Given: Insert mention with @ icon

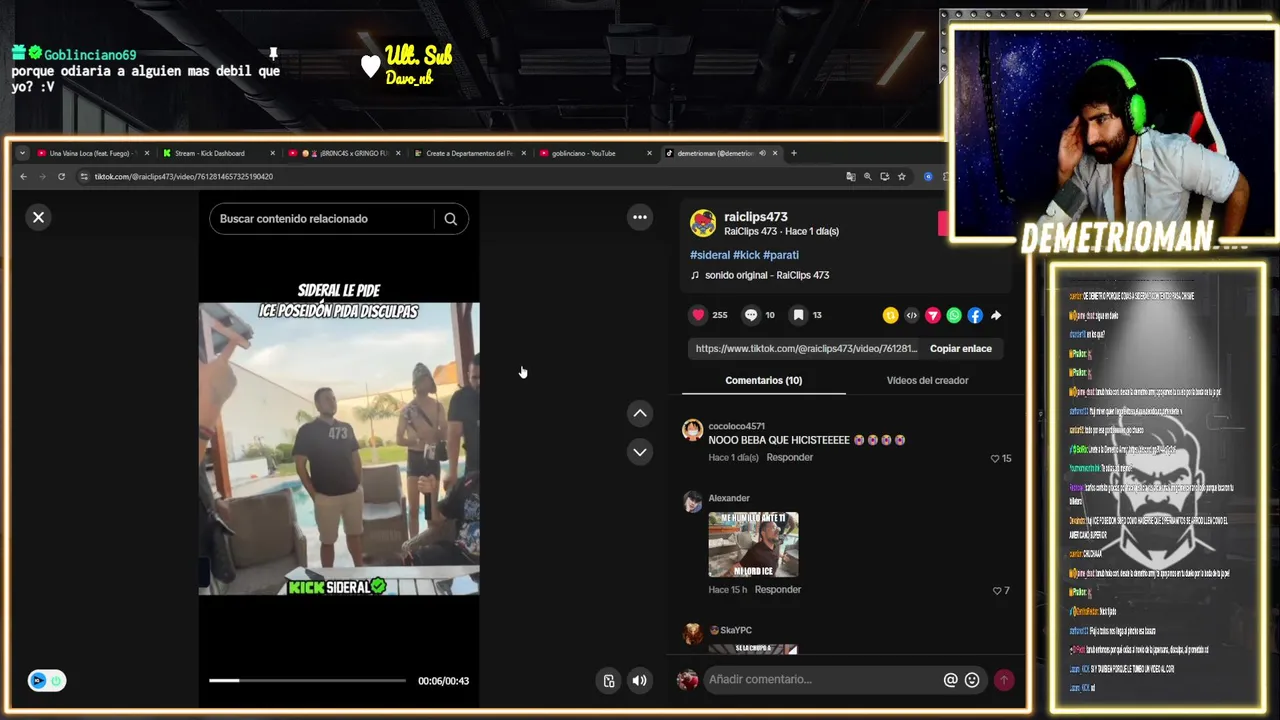Looking at the screenshot, I should [x=950, y=680].
